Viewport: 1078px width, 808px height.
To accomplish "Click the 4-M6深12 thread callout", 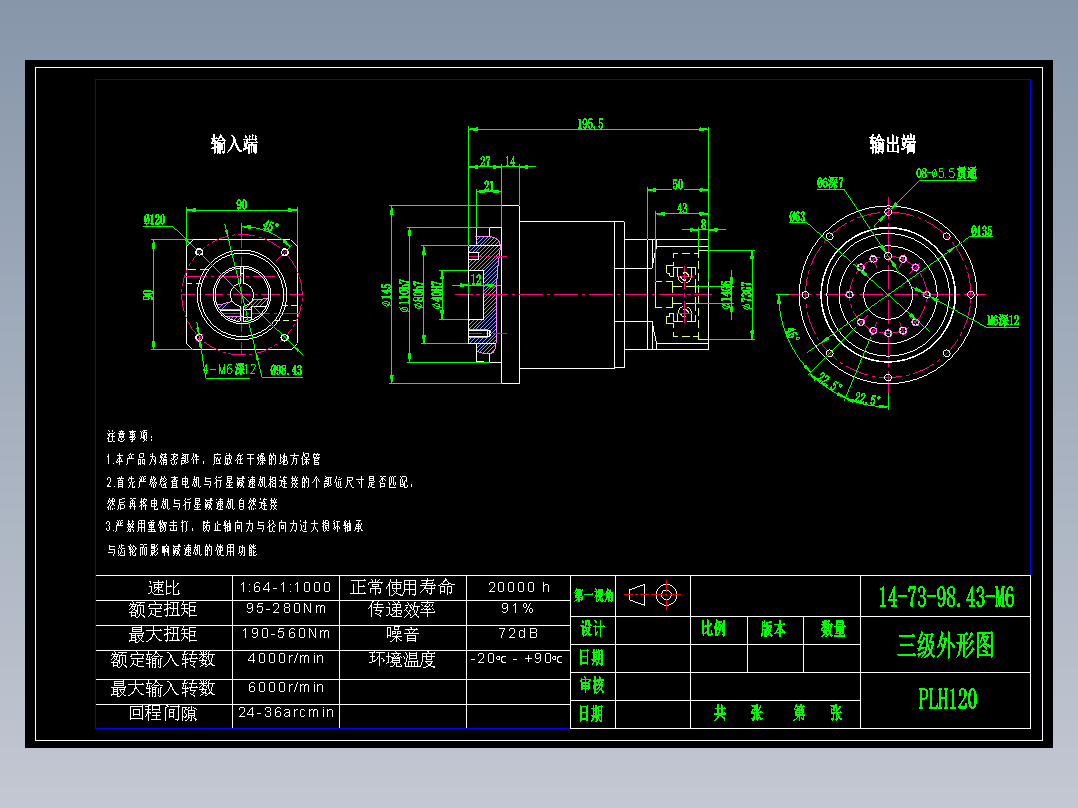I will 228,370.
